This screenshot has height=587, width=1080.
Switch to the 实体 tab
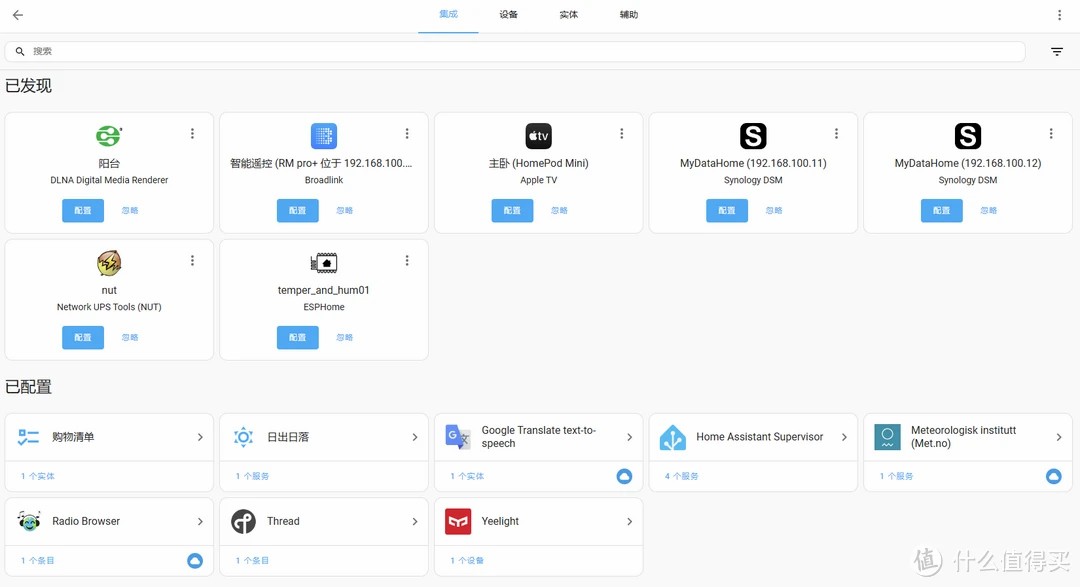pyautogui.click(x=568, y=15)
